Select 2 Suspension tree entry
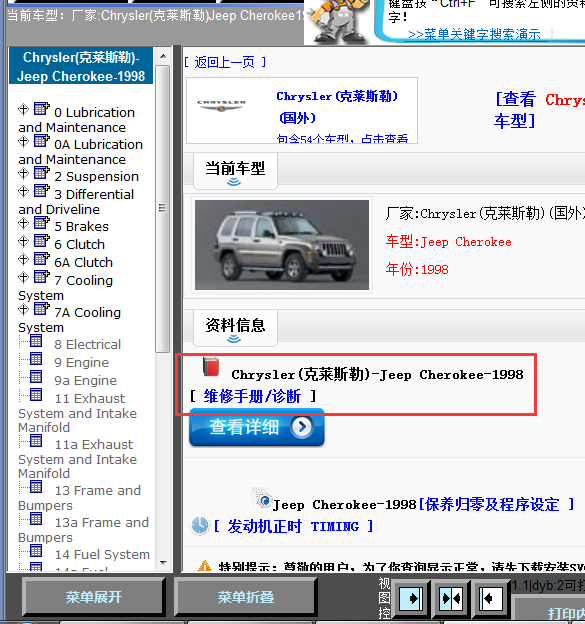Screen dimensions: 585x624 click(x=96, y=176)
